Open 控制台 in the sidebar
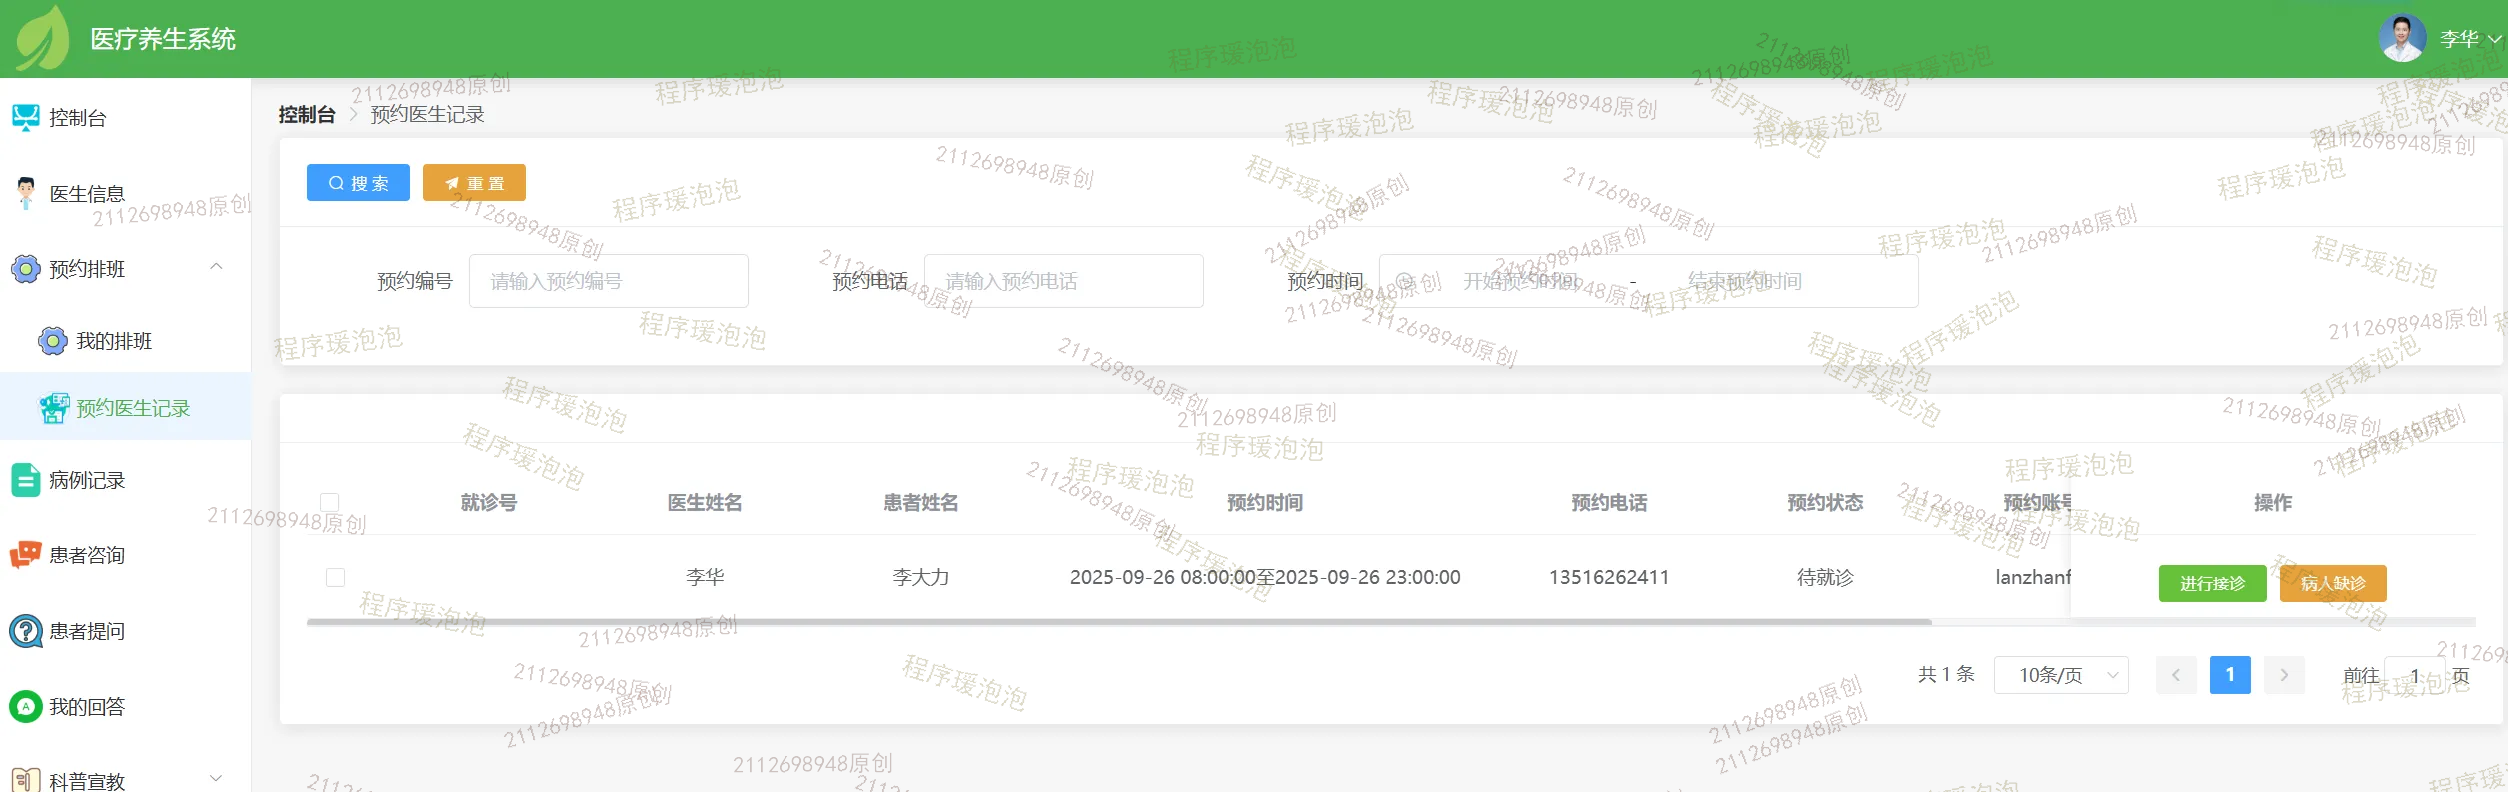Screen dimensions: 2508x792 click(x=125, y=118)
